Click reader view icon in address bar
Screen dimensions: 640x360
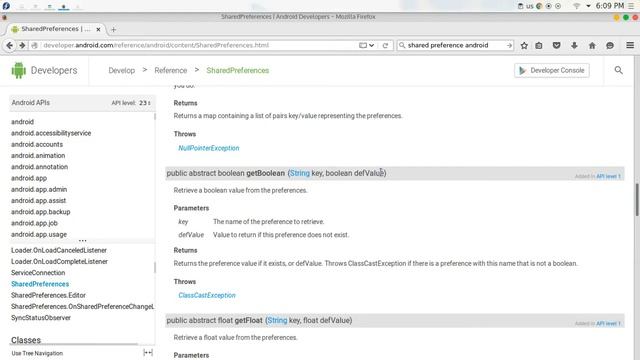point(362,45)
